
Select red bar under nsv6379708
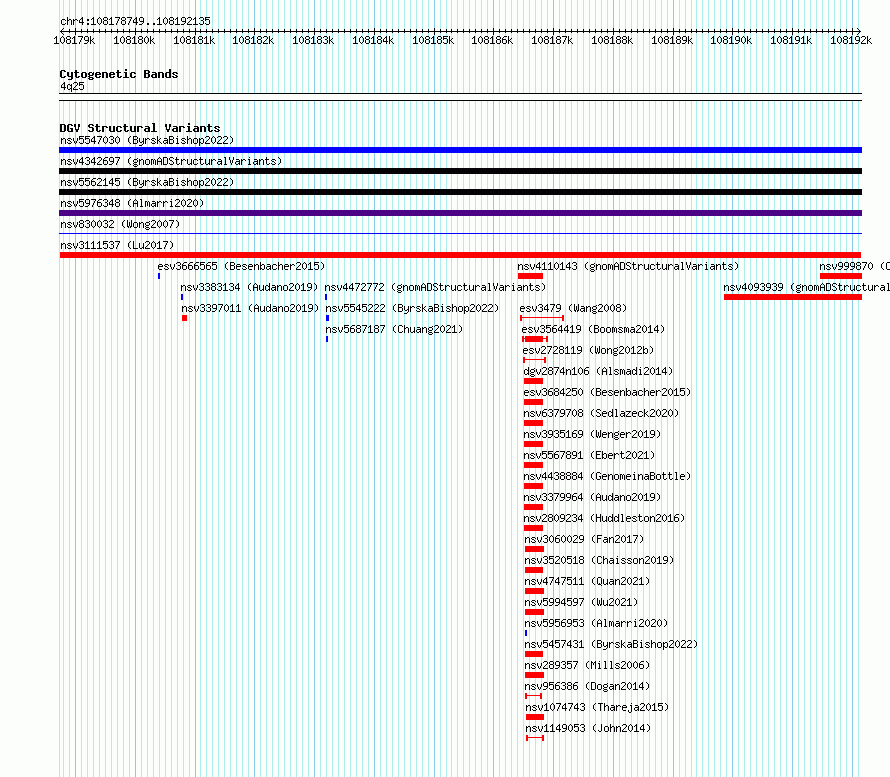(x=534, y=423)
